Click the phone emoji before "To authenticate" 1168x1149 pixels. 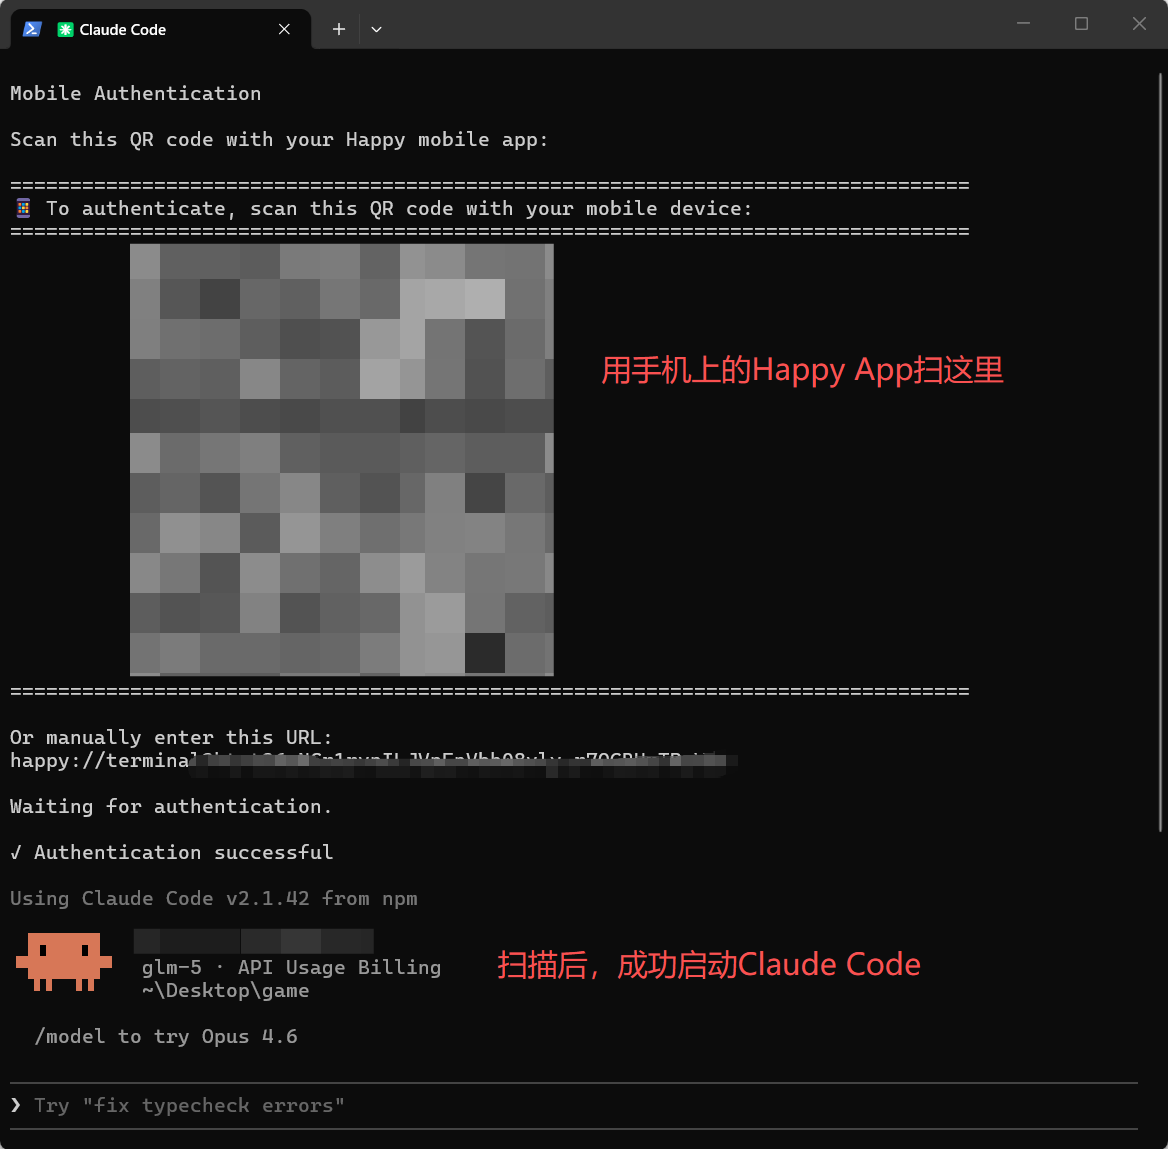pos(23,209)
